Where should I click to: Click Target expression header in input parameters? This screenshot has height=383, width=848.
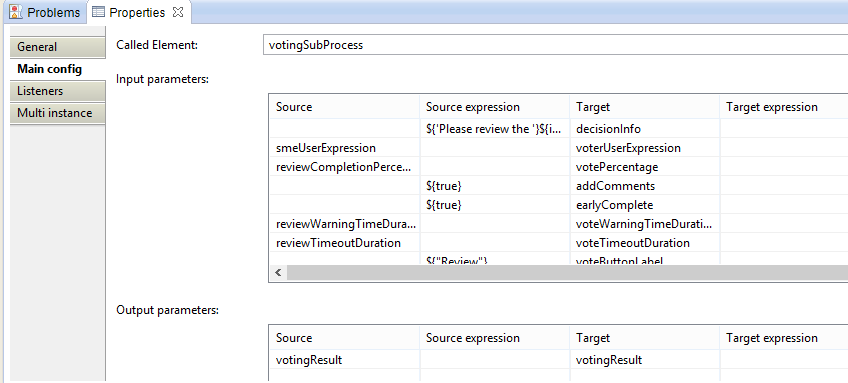click(x=784, y=107)
